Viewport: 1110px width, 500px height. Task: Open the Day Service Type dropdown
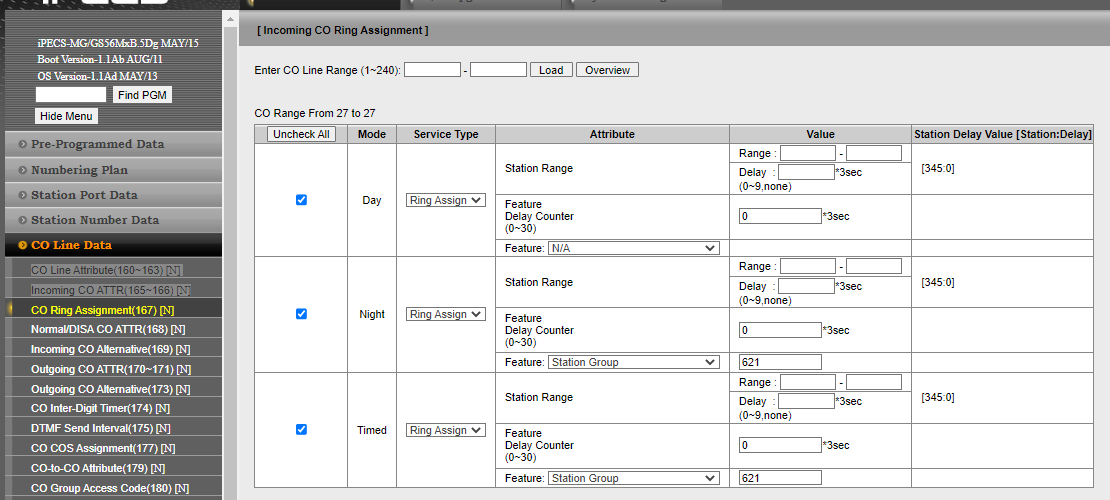[x=445, y=200]
